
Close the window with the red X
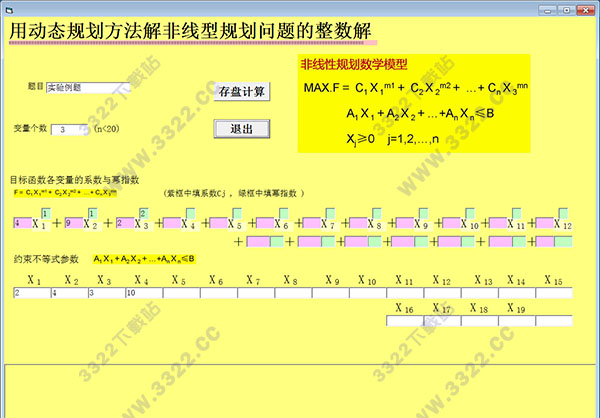(x=585, y=10)
